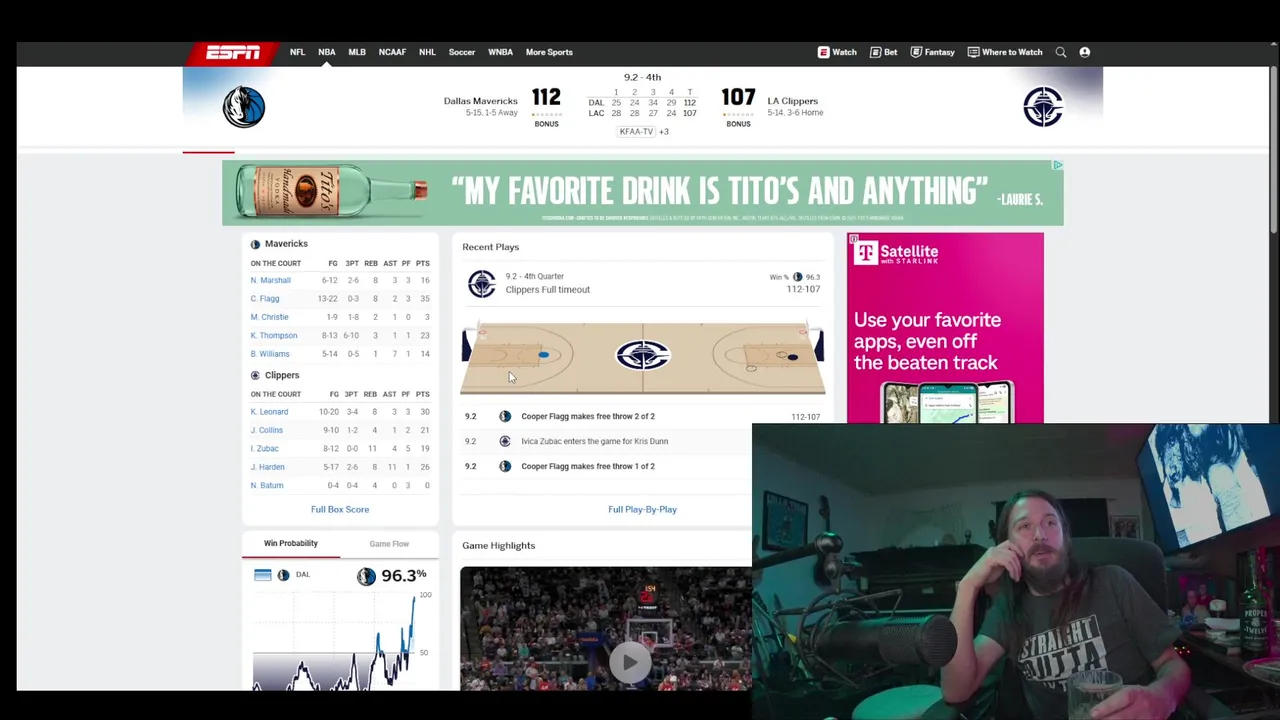Screen dimensions: 1280x720
Task: Open J. Collins player link
Action: click(x=267, y=430)
